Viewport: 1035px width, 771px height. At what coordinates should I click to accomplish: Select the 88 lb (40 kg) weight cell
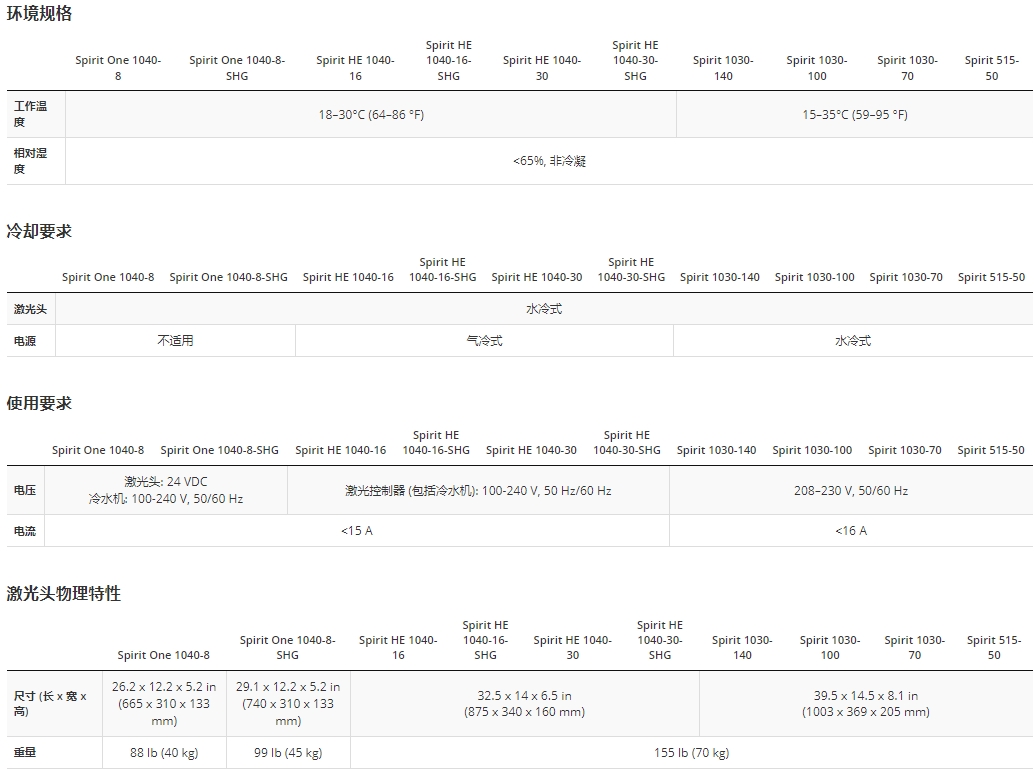click(164, 753)
